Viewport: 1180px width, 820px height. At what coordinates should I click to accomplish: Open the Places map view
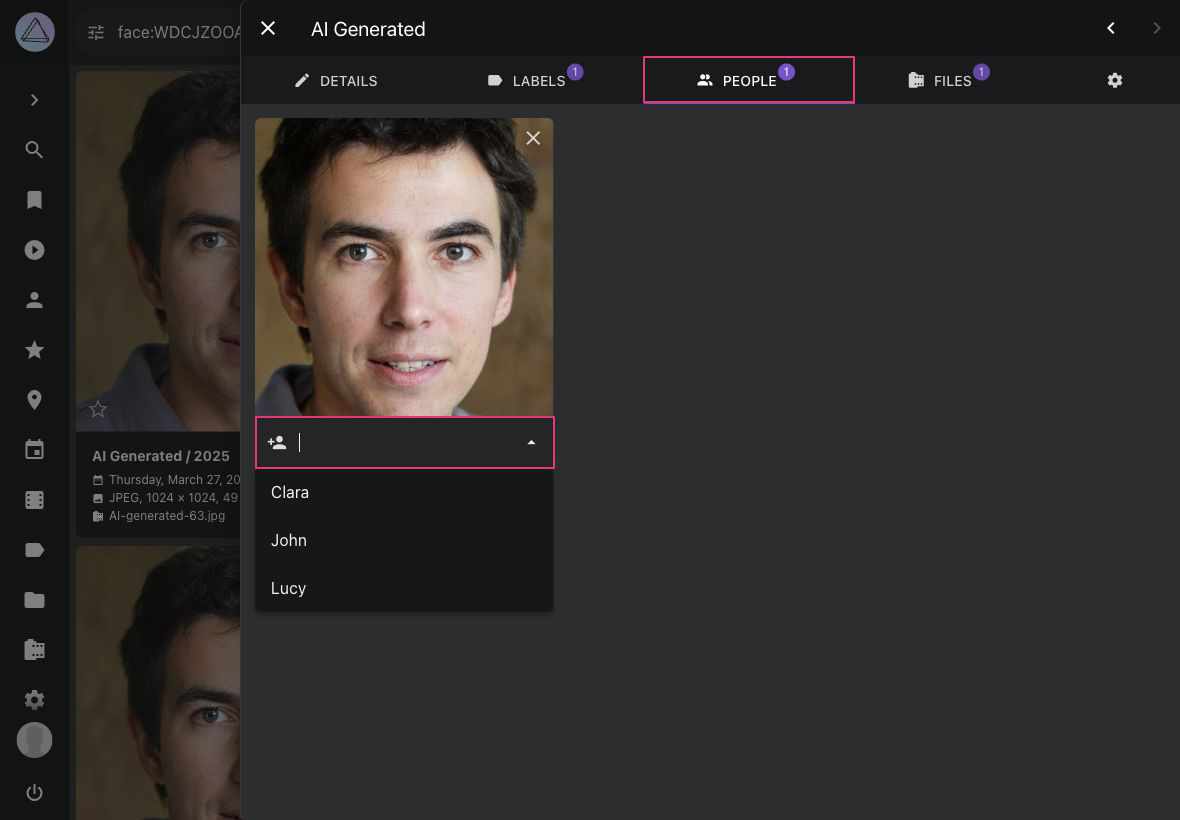coord(34,399)
